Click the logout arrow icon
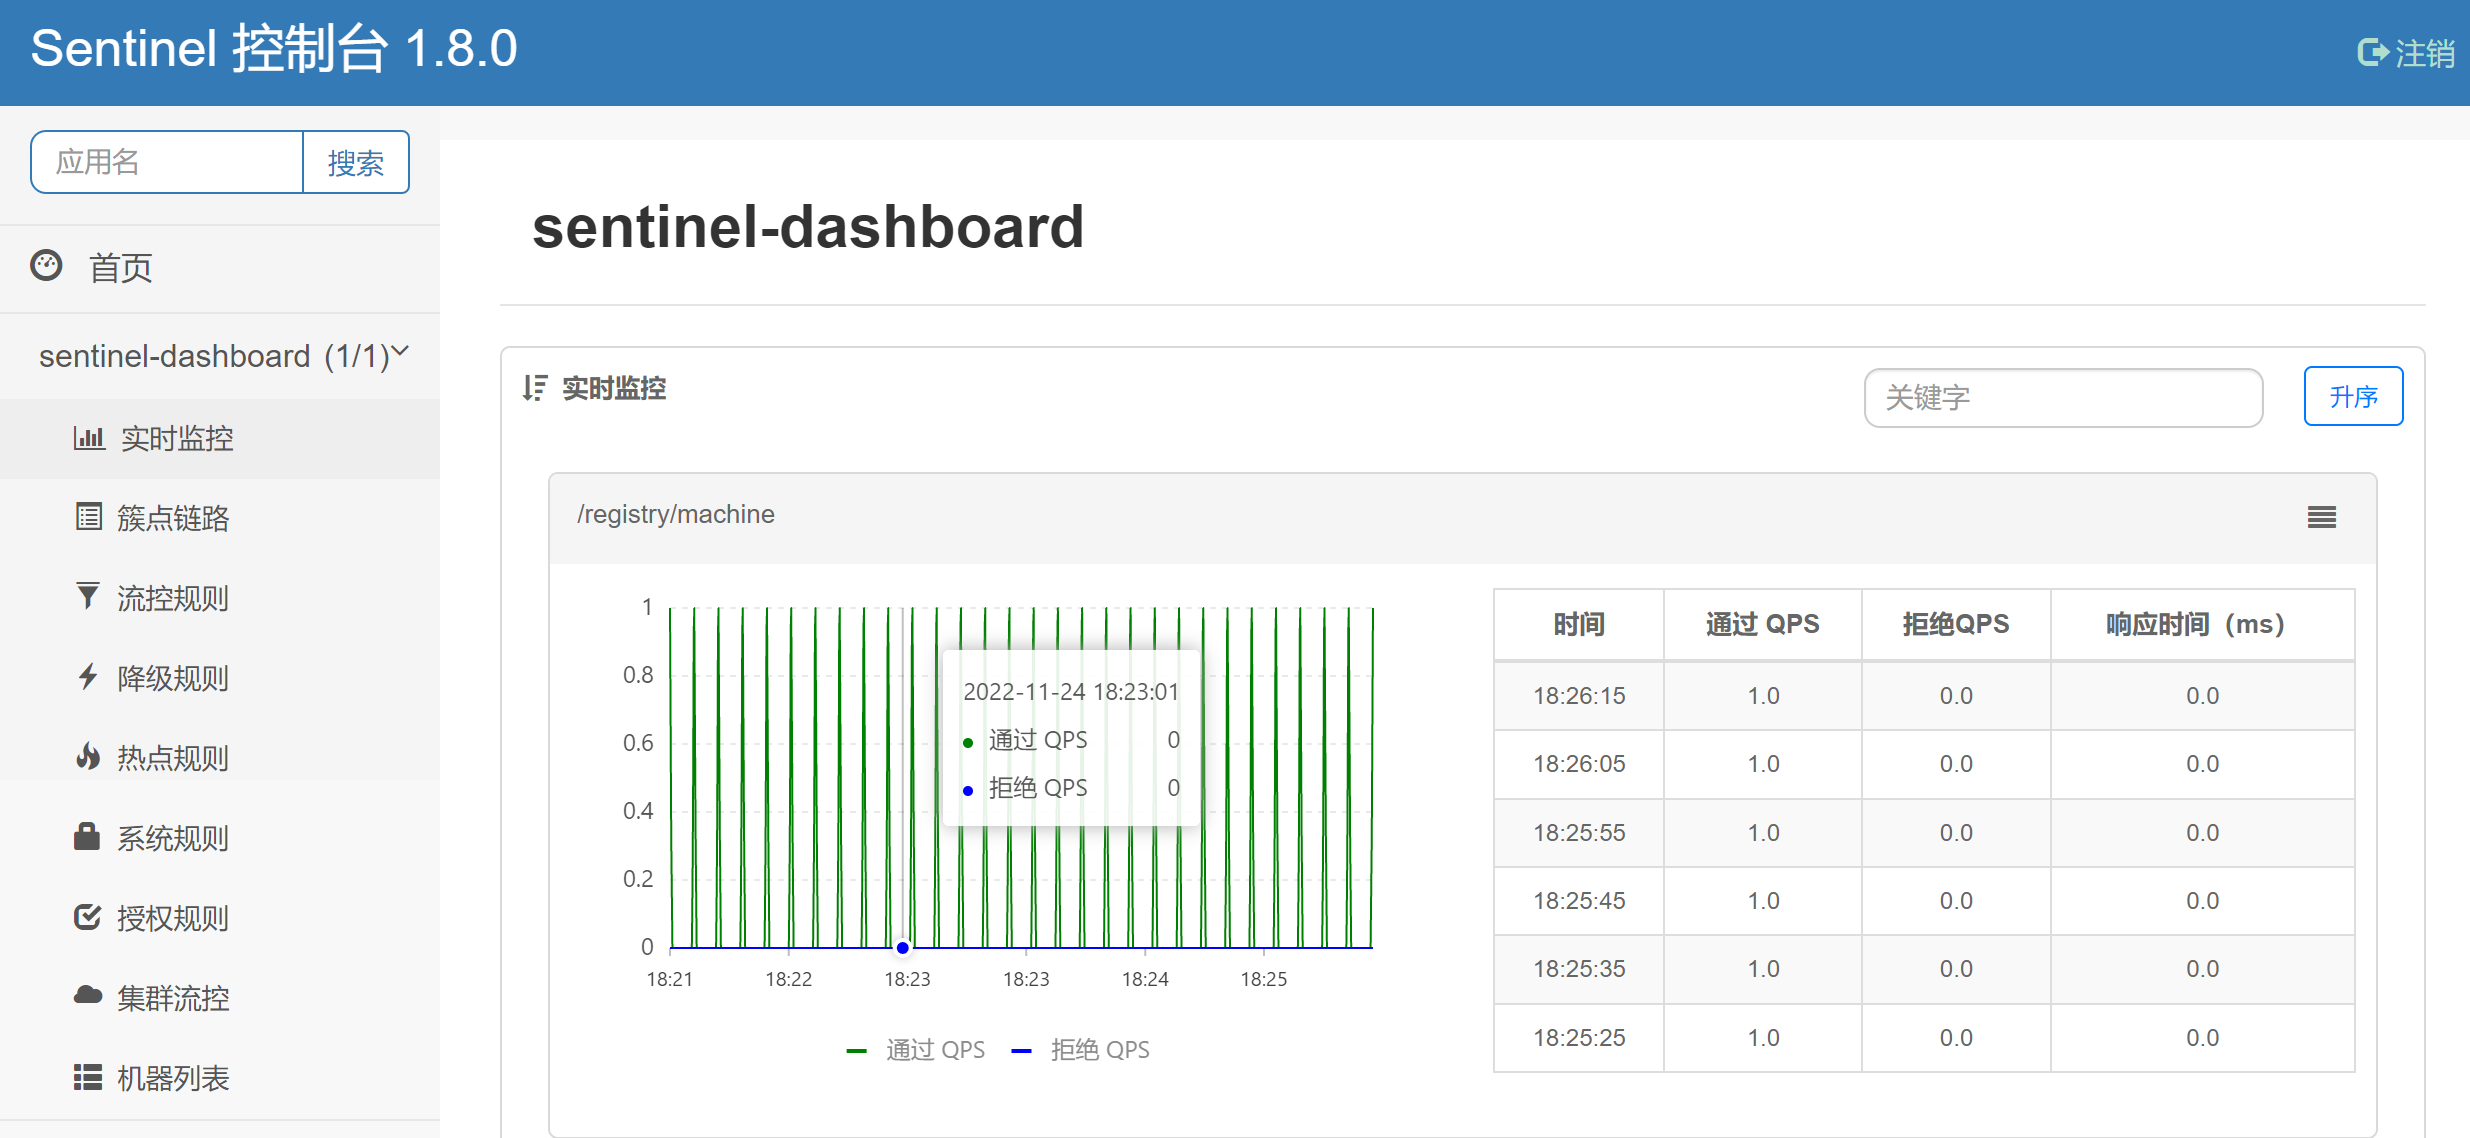Image resolution: width=2470 pixels, height=1138 pixels. pos(2373,52)
